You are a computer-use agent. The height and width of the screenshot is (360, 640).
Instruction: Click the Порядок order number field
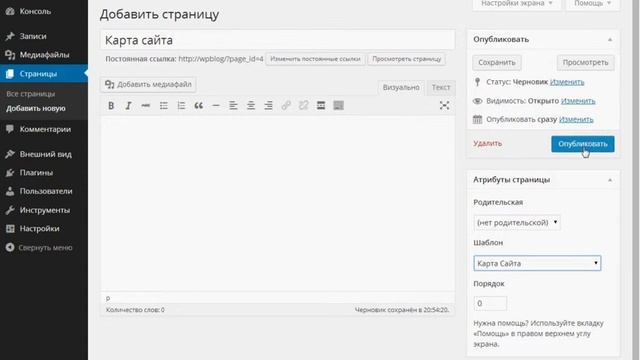pos(490,303)
